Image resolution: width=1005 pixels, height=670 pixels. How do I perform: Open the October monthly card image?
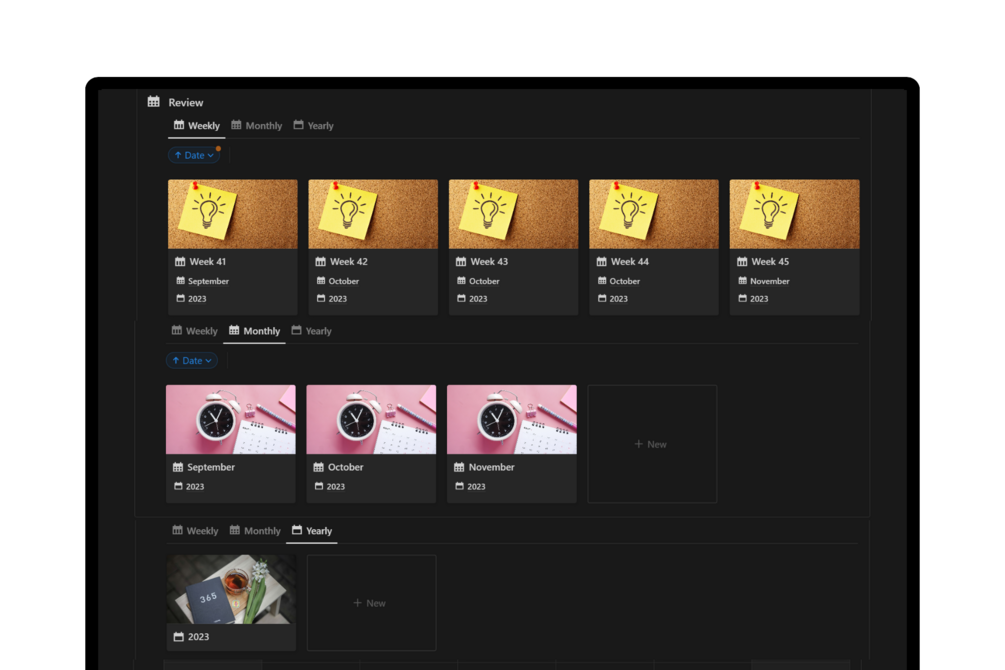click(x=371, y=419)
